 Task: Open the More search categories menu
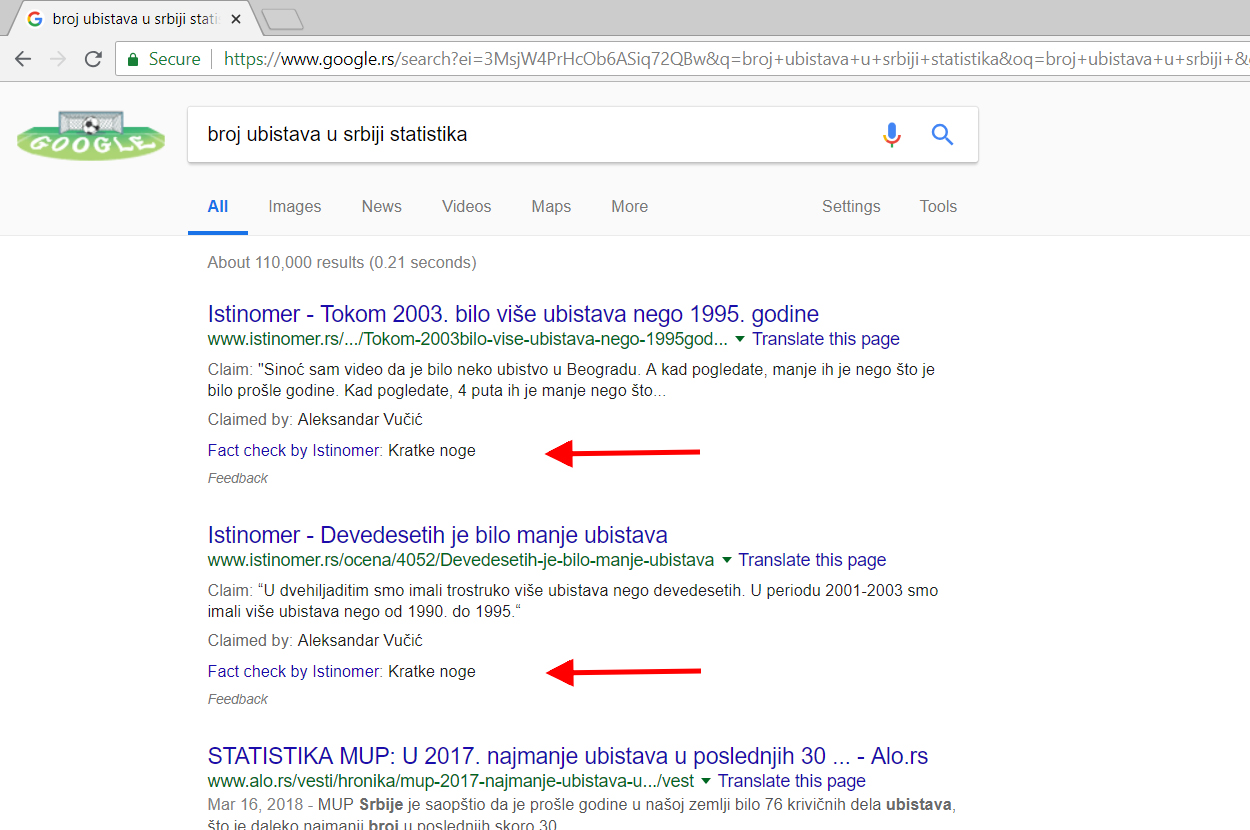[x=629, y=207]
